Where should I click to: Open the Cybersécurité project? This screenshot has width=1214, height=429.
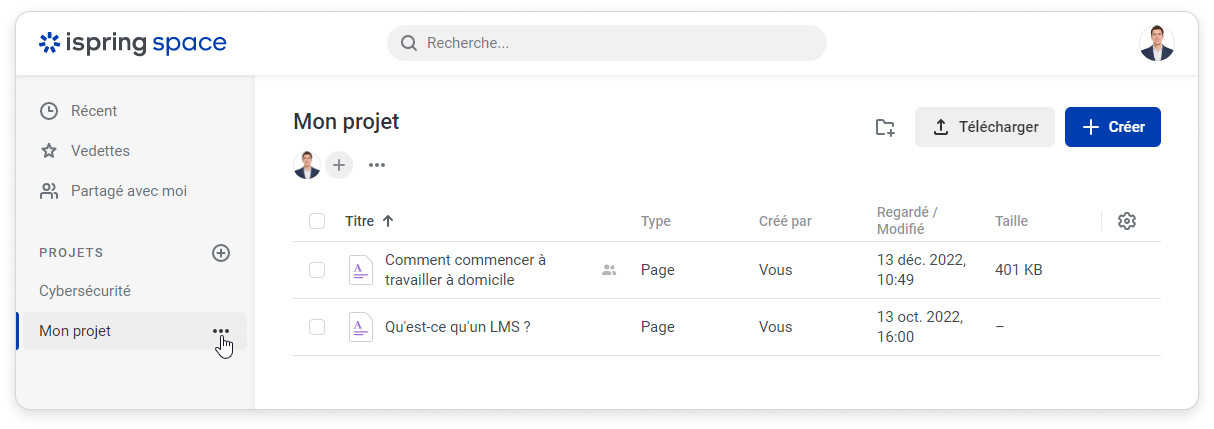click(85, 291)
